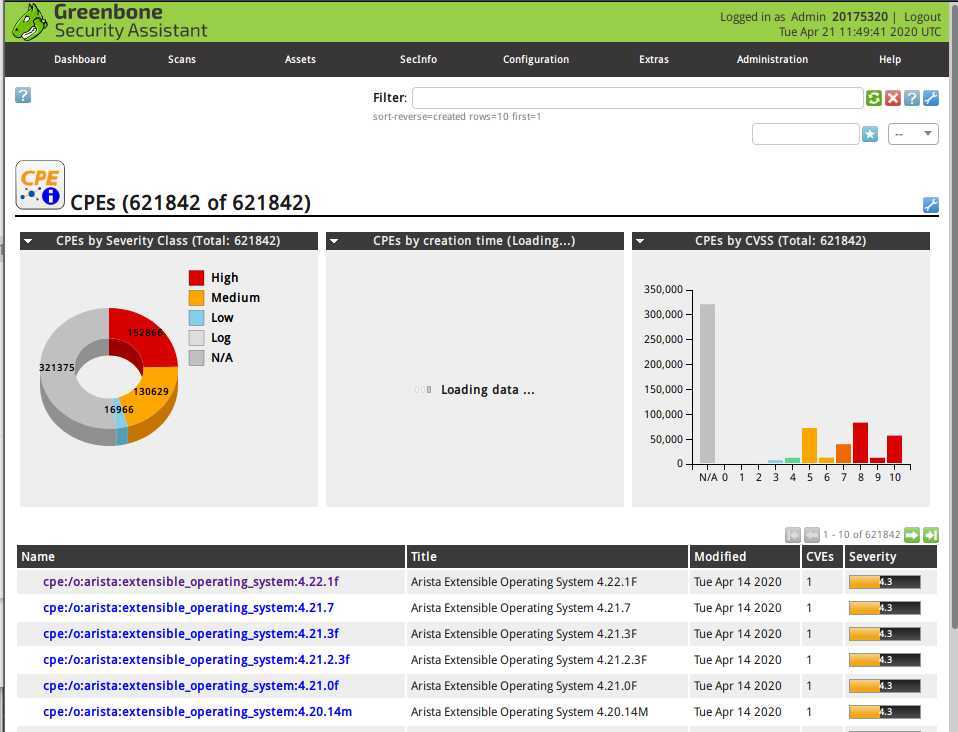Open CPE arista extensible_operating_system:4.21.7 link
This screenshot has height=732, width=958.
click(x=188, y=608)
